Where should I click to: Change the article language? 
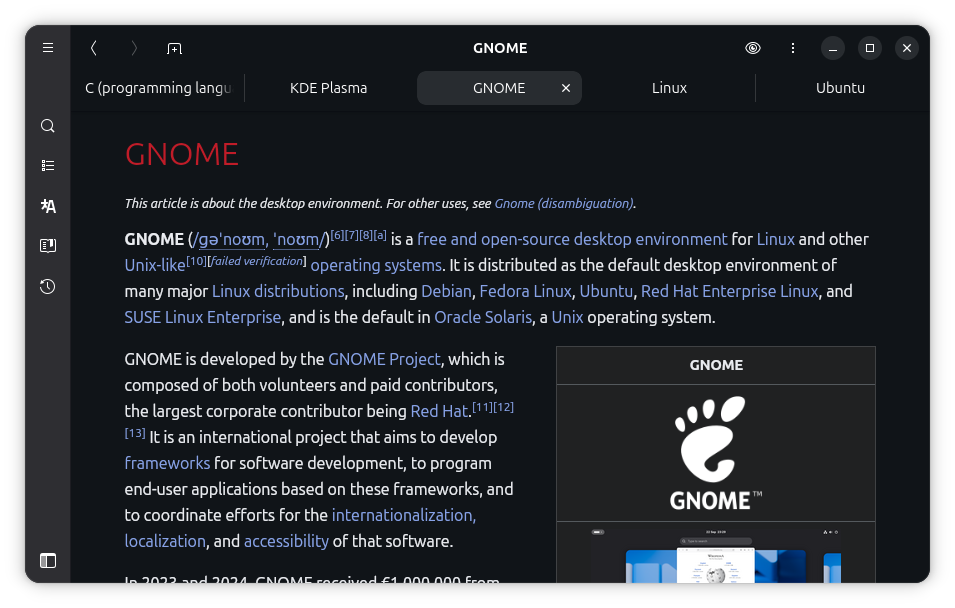coord(47,205)
